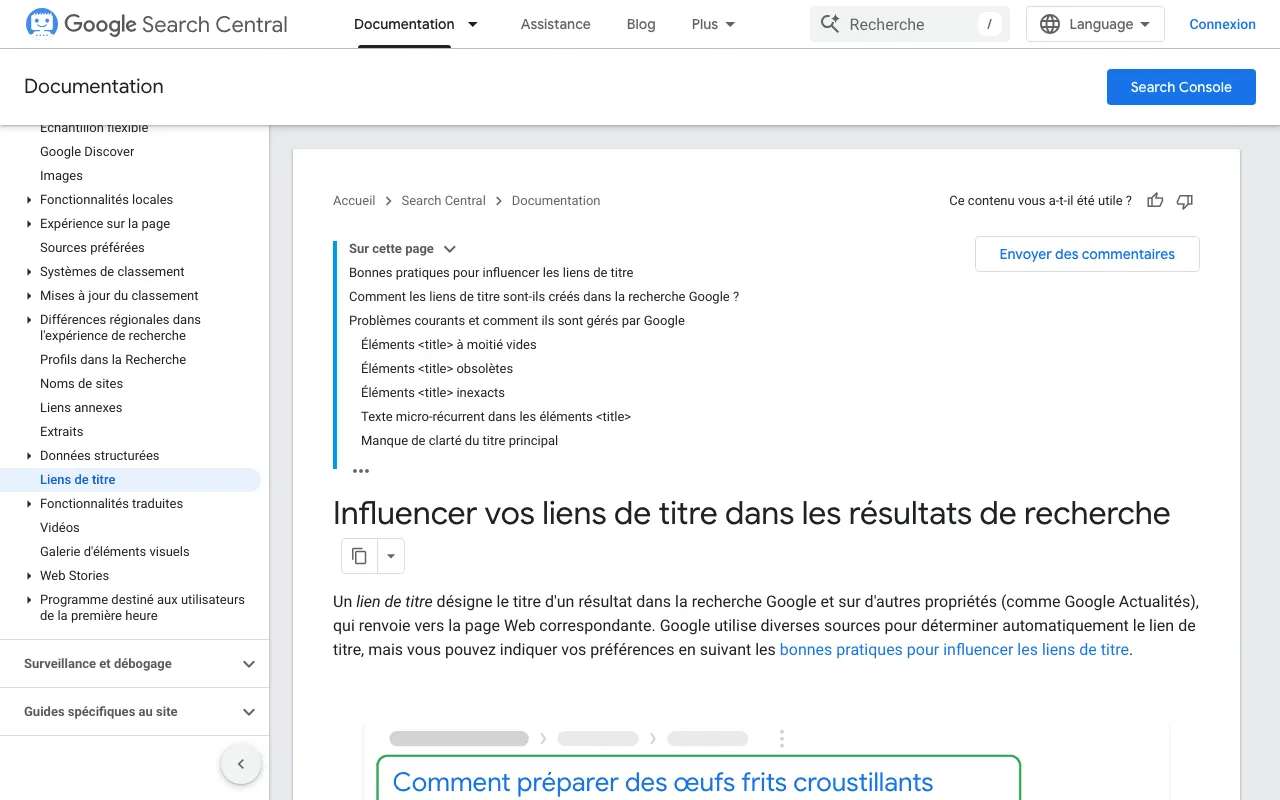Expand the 'Fonctionnalités locales' tree item
Viewport: 1280px width, 800px height.
(x=29, y=200)
